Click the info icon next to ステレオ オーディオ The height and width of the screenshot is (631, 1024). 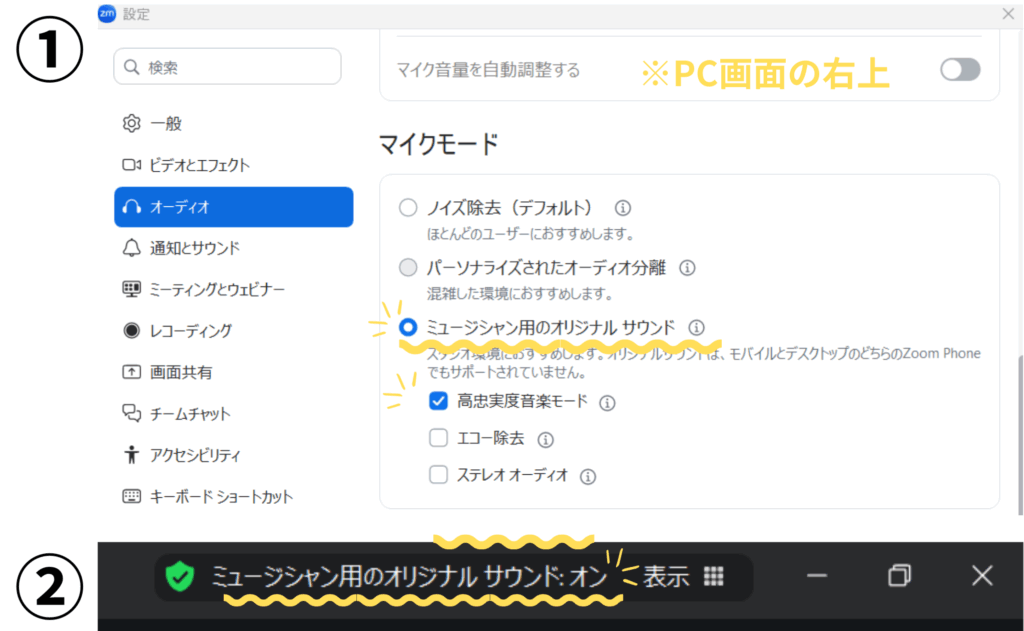(588, 476)
